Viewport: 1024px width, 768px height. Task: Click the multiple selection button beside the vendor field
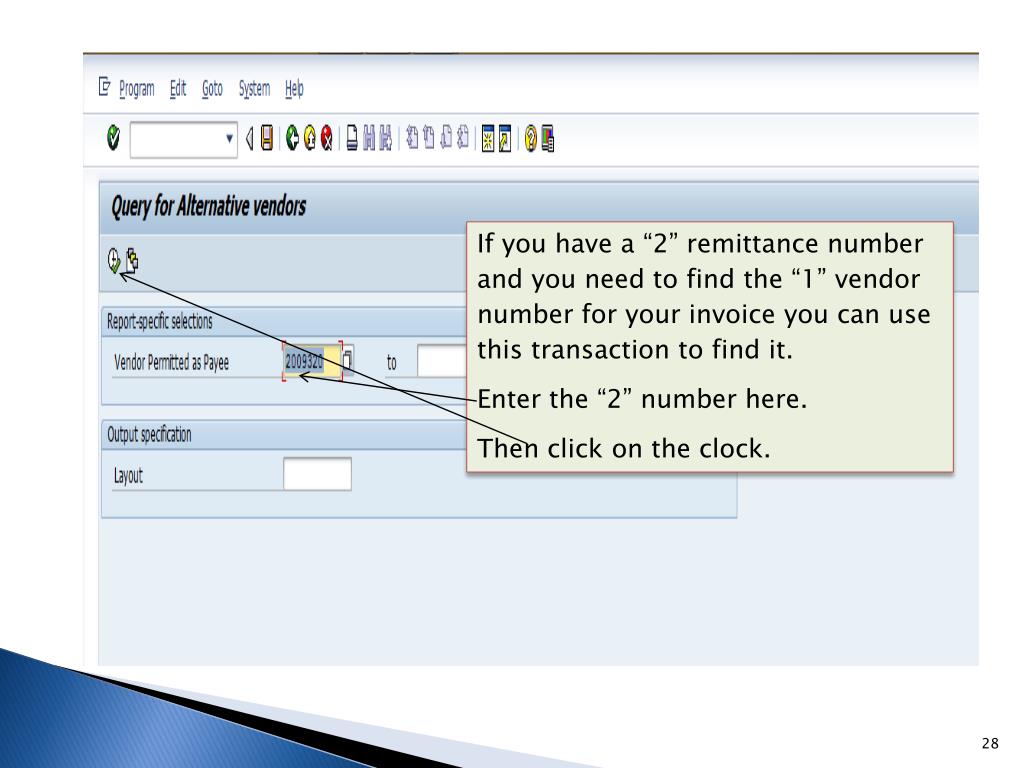pos(347,360)
